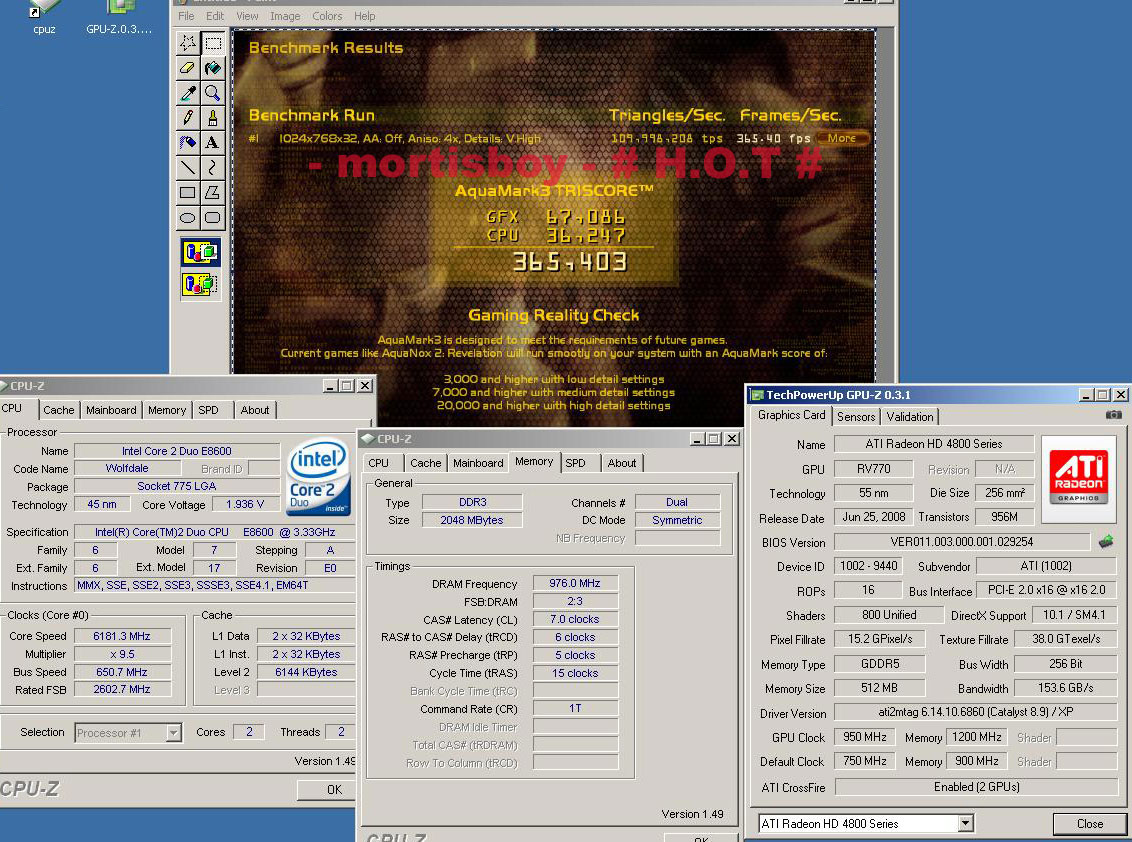Image resolution: width=1132 pixels, height=842 pixels.
Task: Select the Brush tool in Paint
Action: [x=213, y=118]
